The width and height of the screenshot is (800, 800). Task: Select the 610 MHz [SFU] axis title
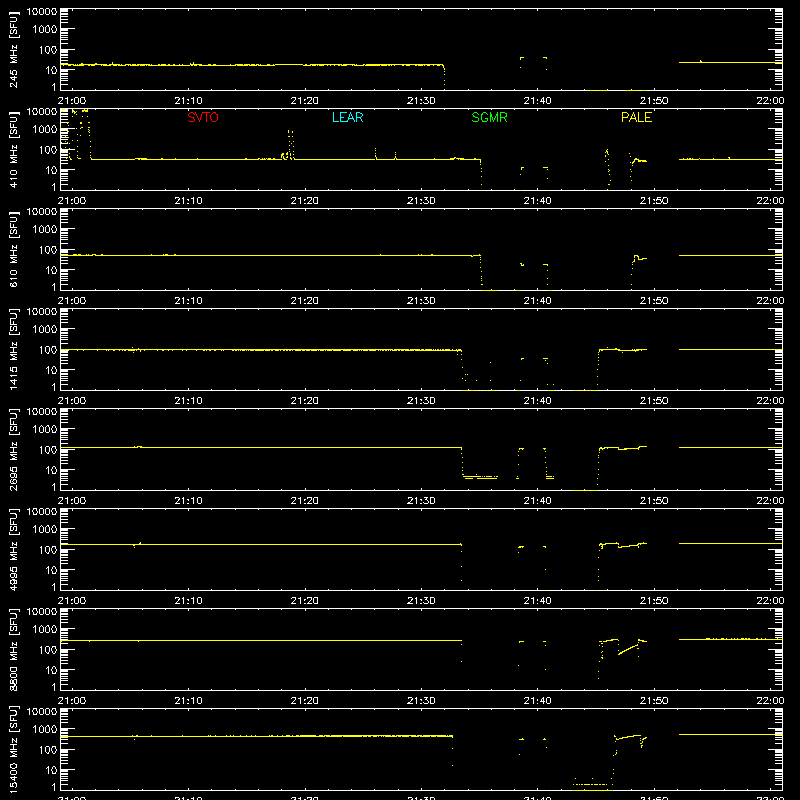pyautogui.click(x=14, y=250)
